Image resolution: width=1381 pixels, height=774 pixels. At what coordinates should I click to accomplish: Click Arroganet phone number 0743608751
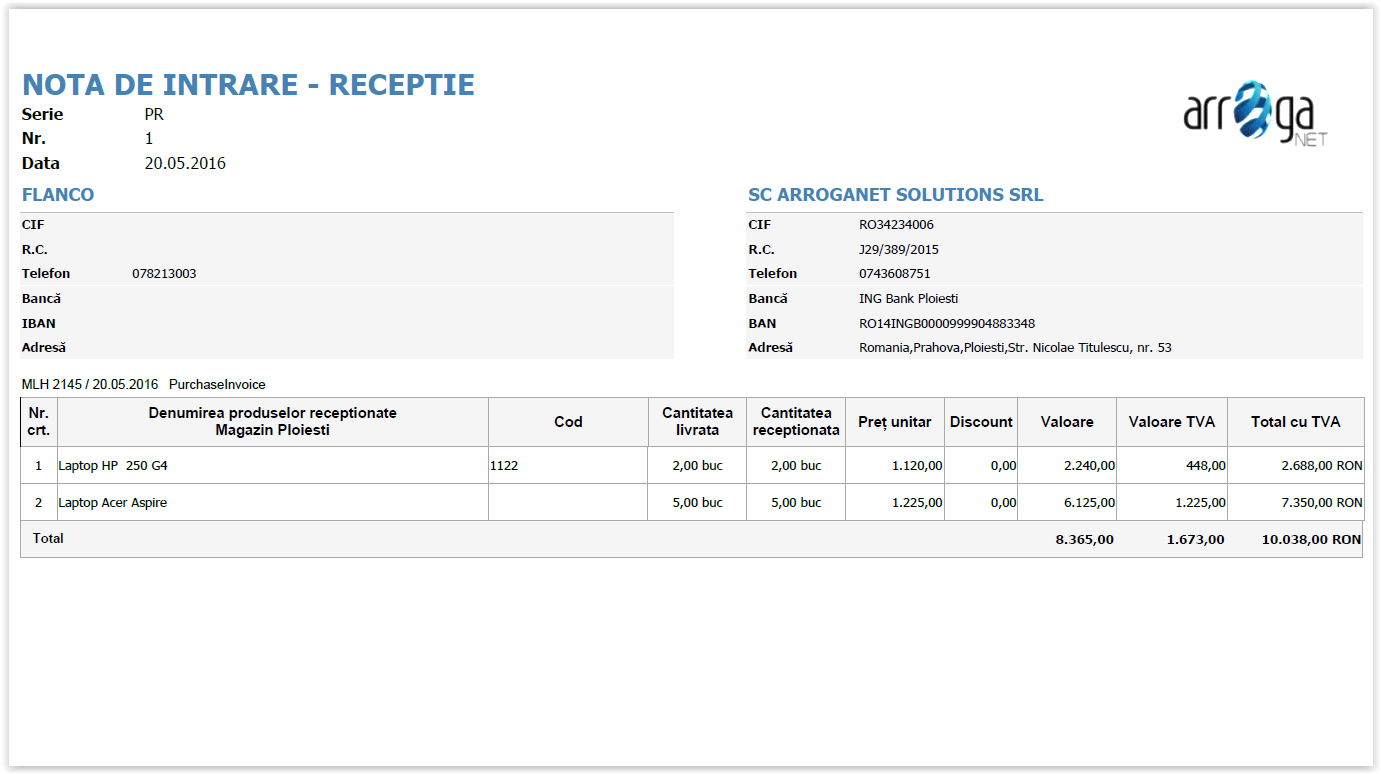click(895, 274)
